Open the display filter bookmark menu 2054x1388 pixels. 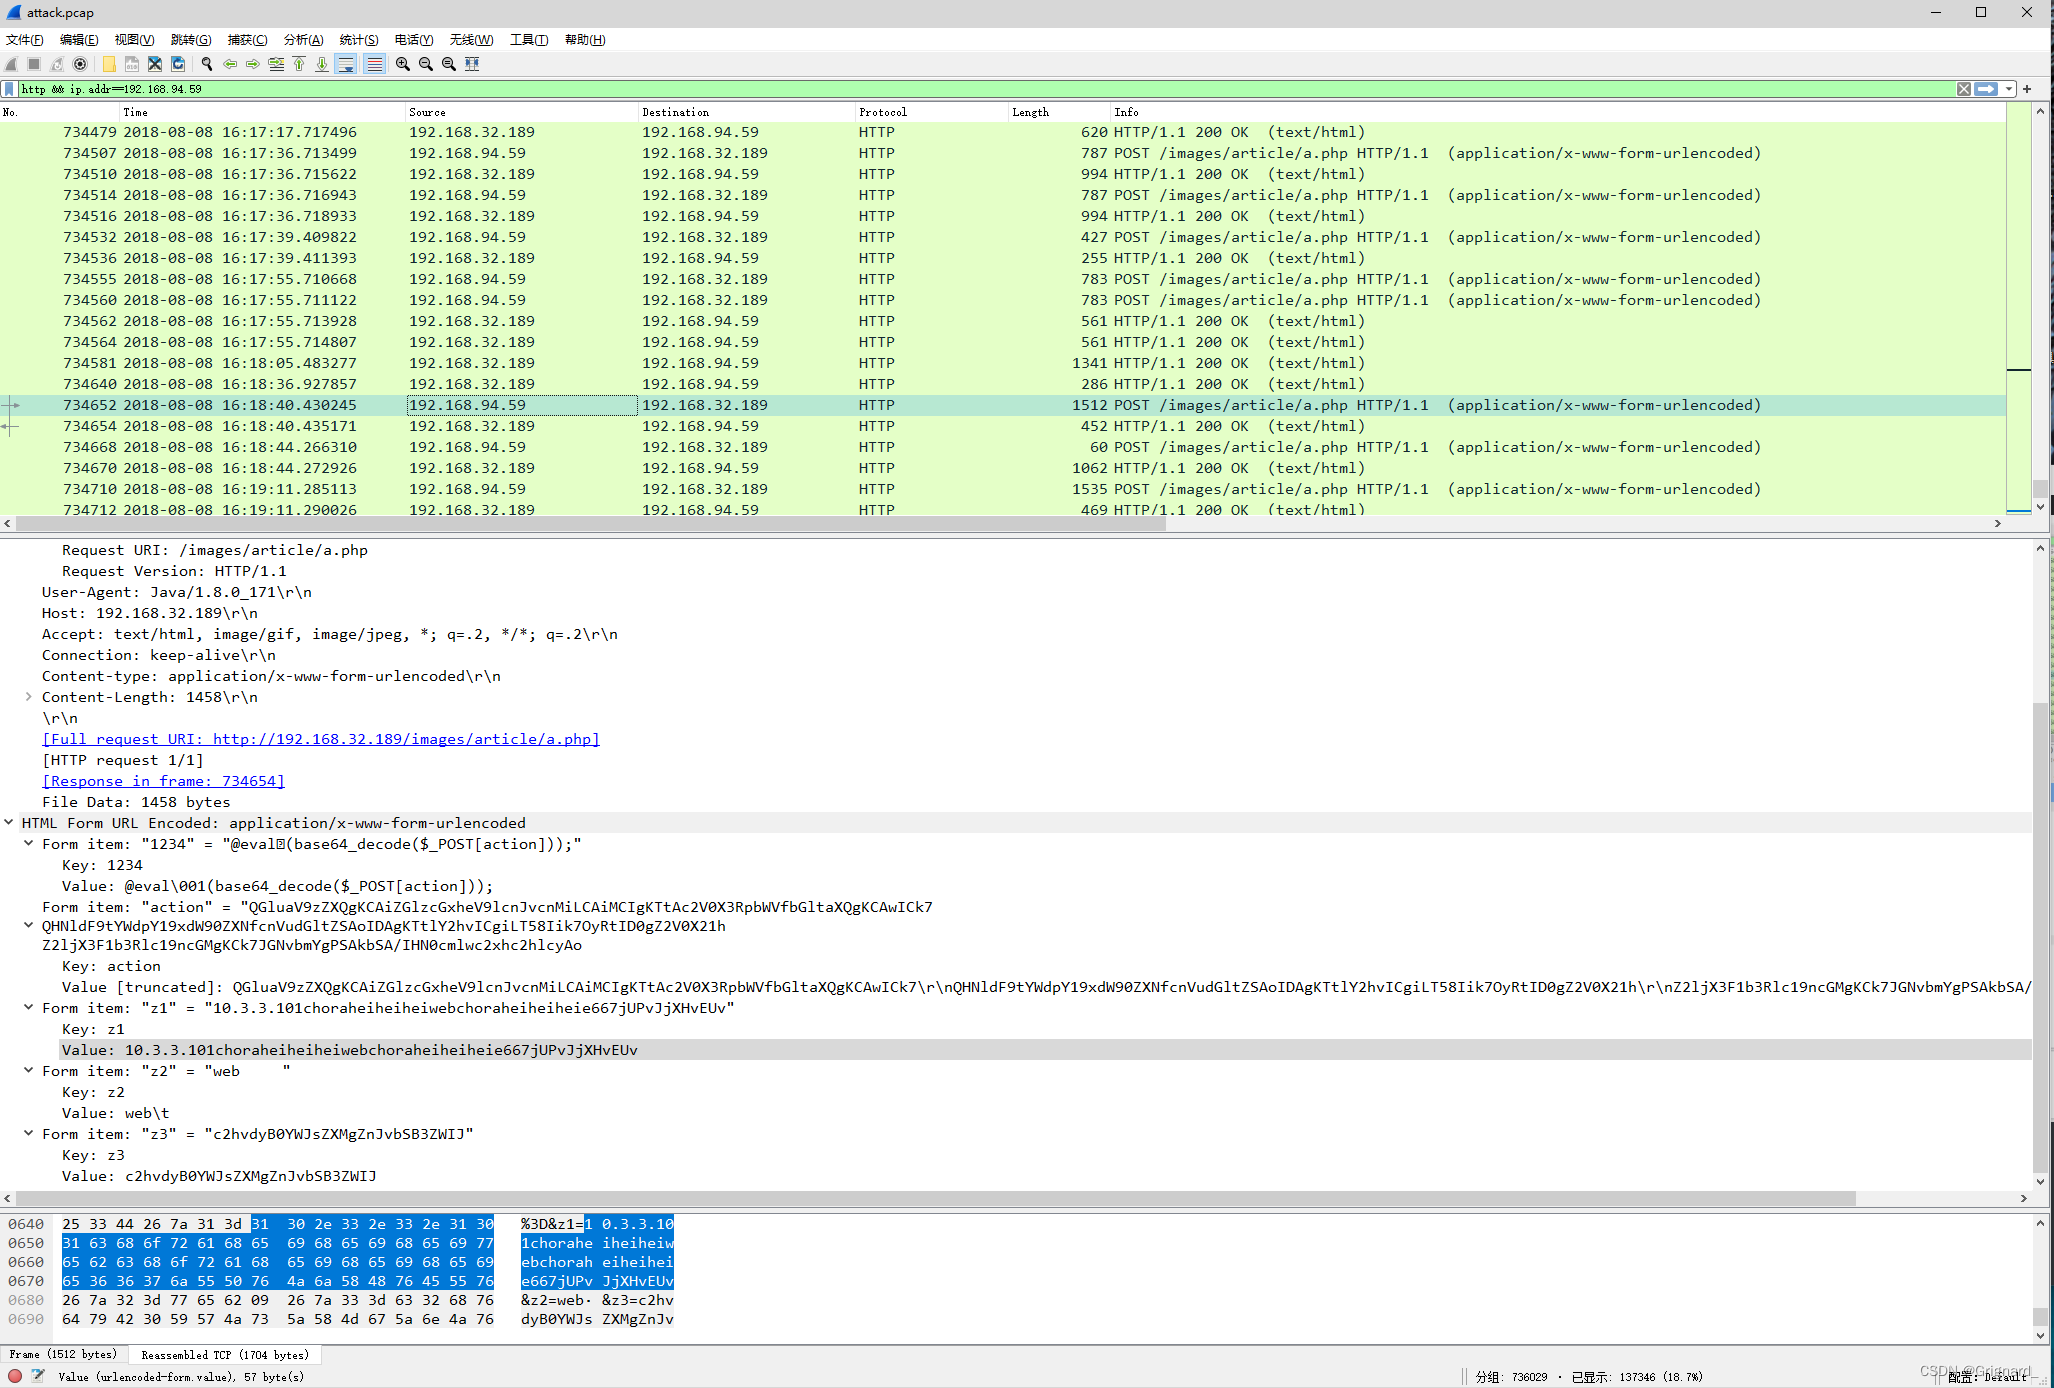coord(10,89)
